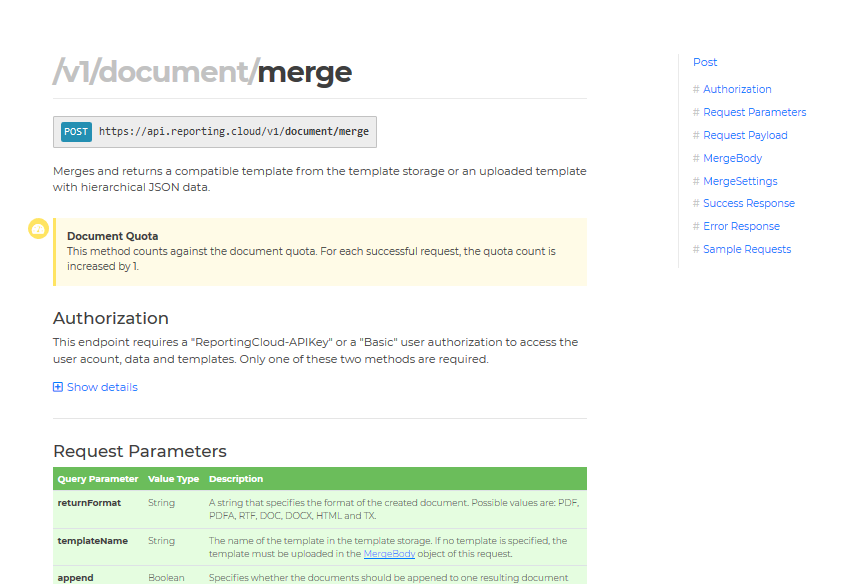866x584 pixels.
Task: Expand Show details authorization link
Action: (x=102, y=387)
